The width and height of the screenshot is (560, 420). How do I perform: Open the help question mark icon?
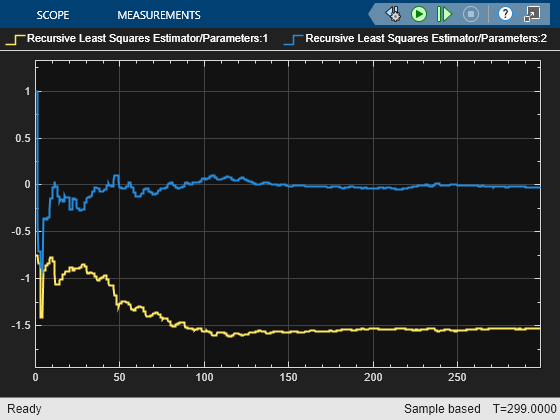[x=505, y=14]
